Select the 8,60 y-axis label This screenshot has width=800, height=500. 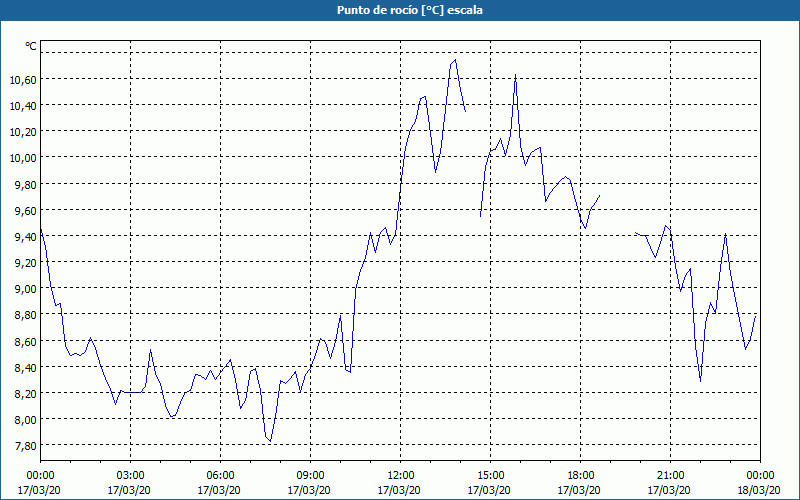pos(26,341)
